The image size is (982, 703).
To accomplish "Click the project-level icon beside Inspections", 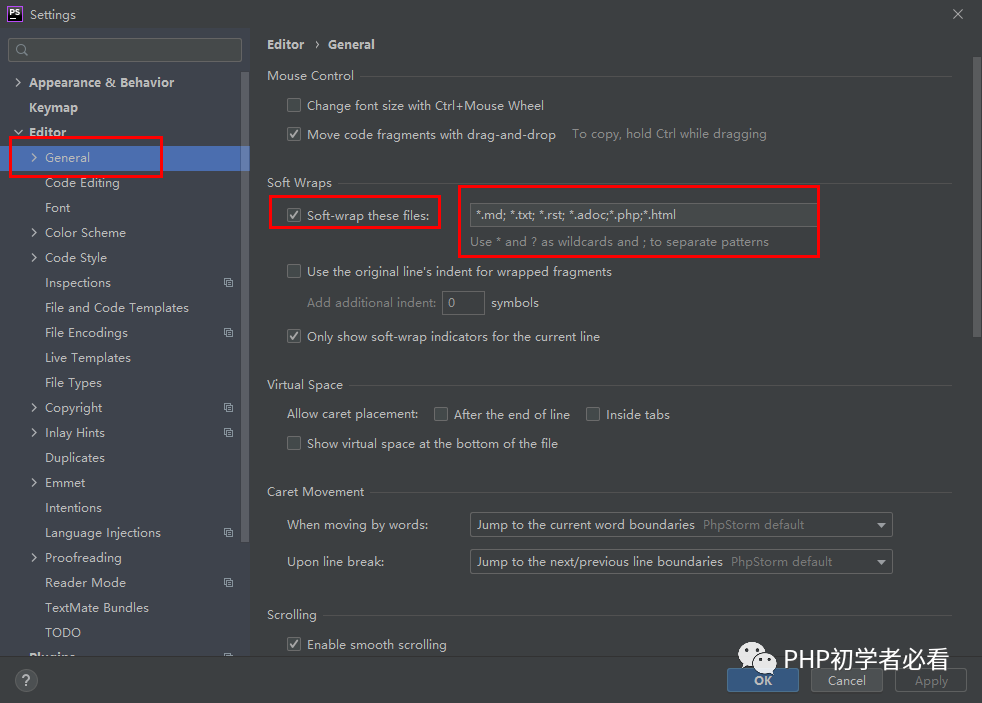I will point(229,283).
